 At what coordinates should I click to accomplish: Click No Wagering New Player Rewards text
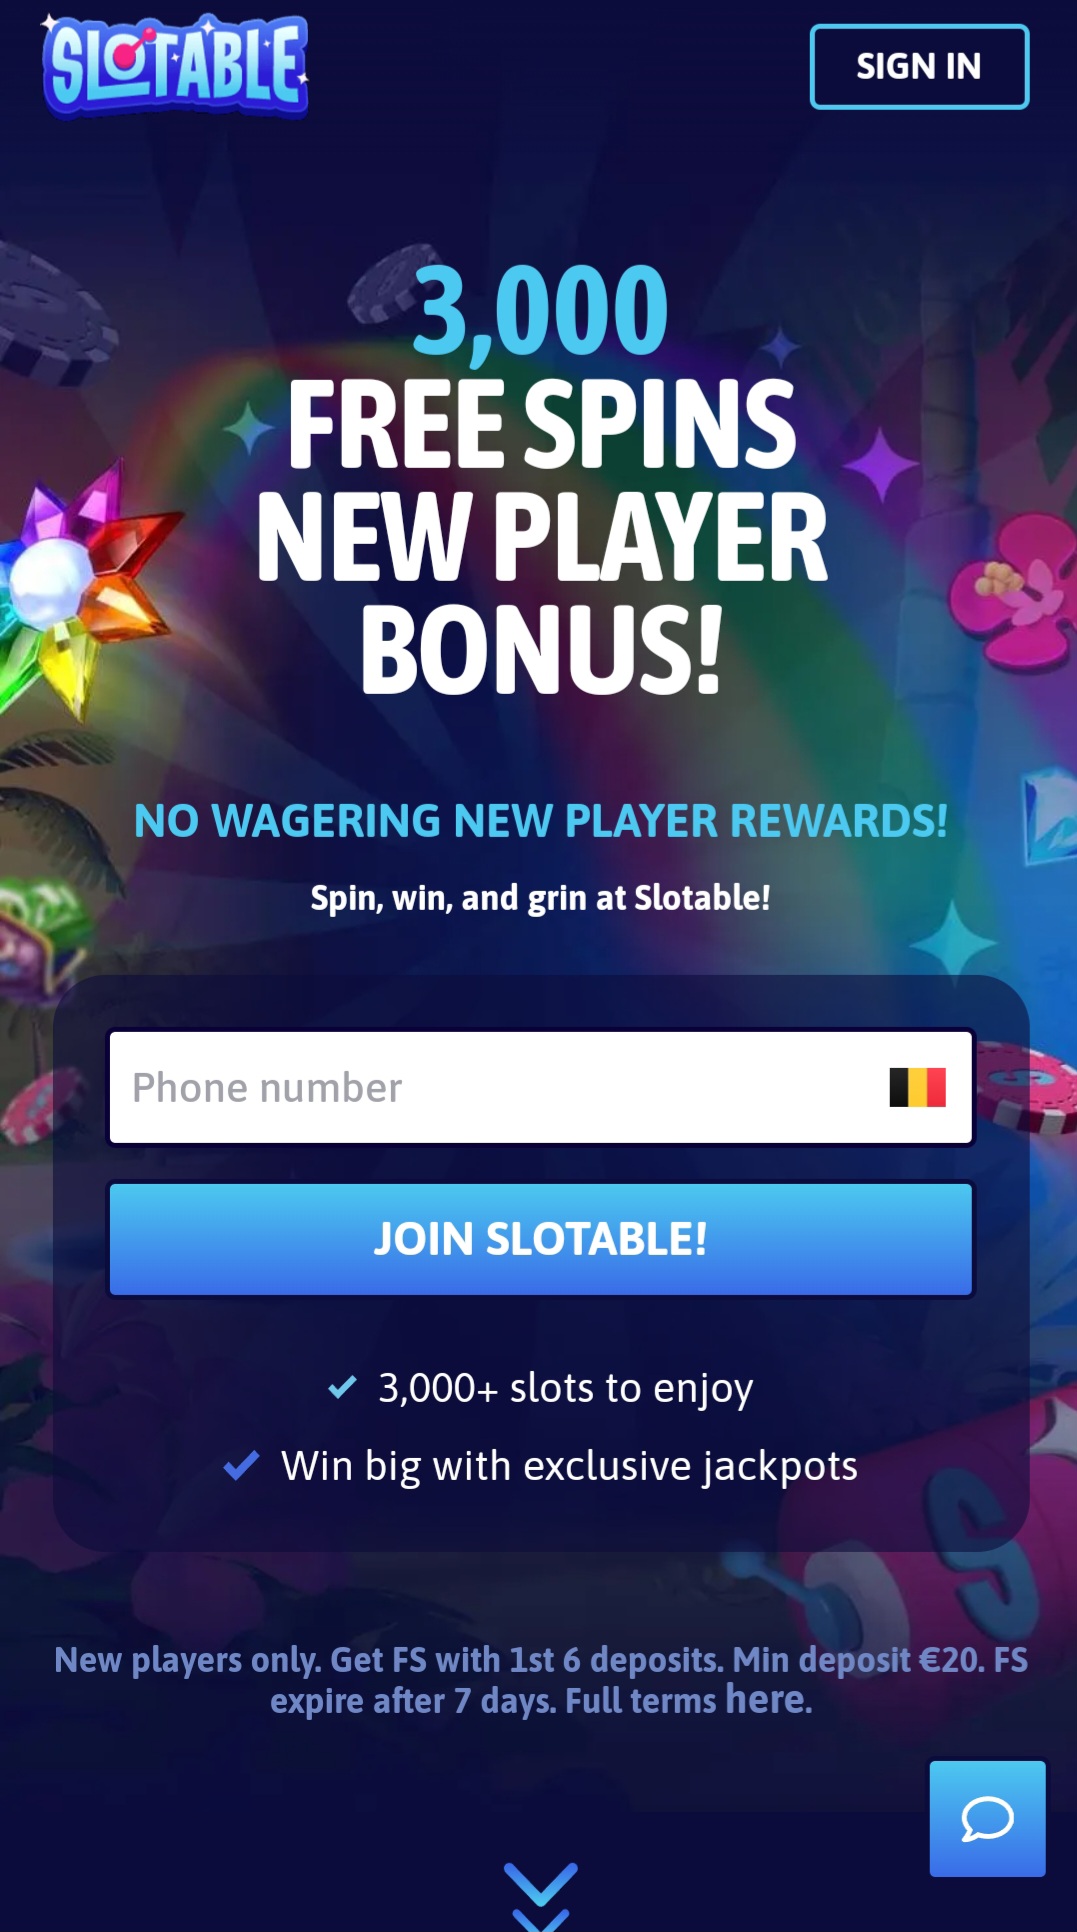[540, 821]
